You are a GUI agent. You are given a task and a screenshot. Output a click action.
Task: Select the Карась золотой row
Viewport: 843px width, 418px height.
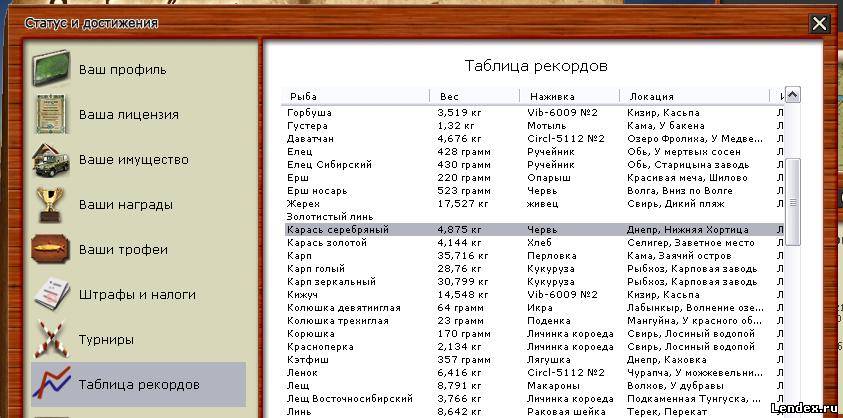[534, 243]
